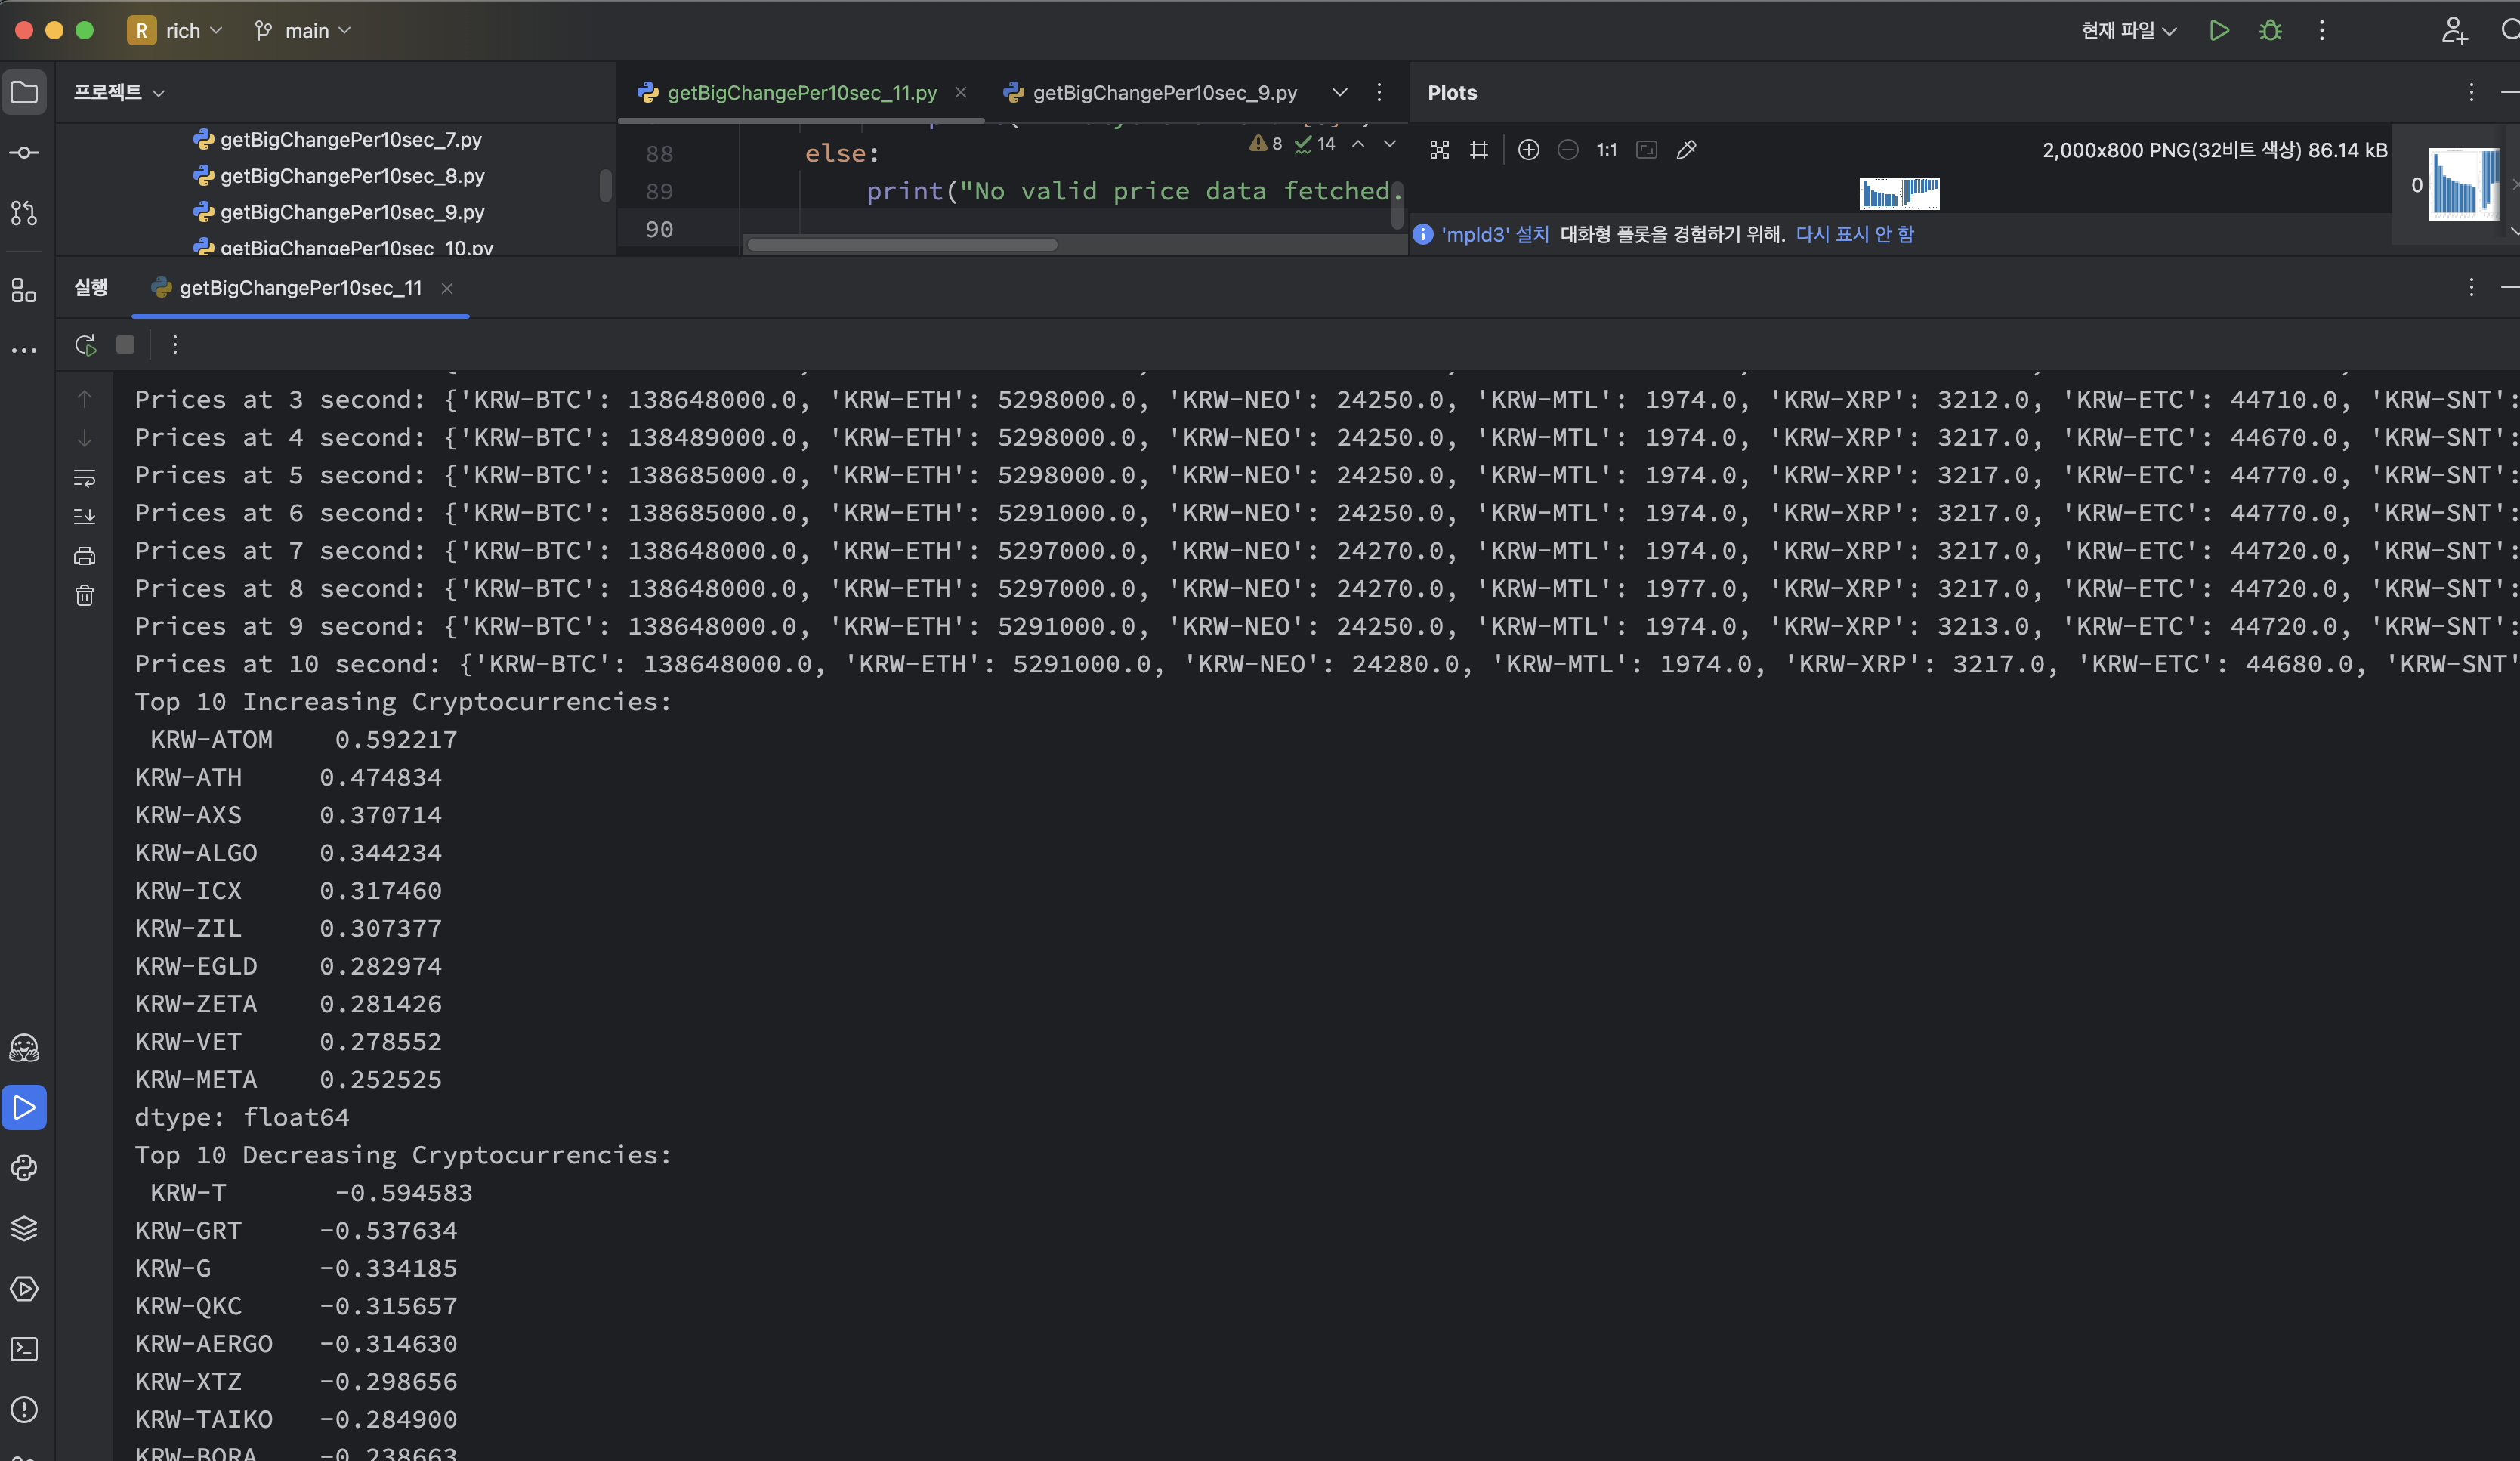Toggle soft-wrap in console output

click(85, 478)
